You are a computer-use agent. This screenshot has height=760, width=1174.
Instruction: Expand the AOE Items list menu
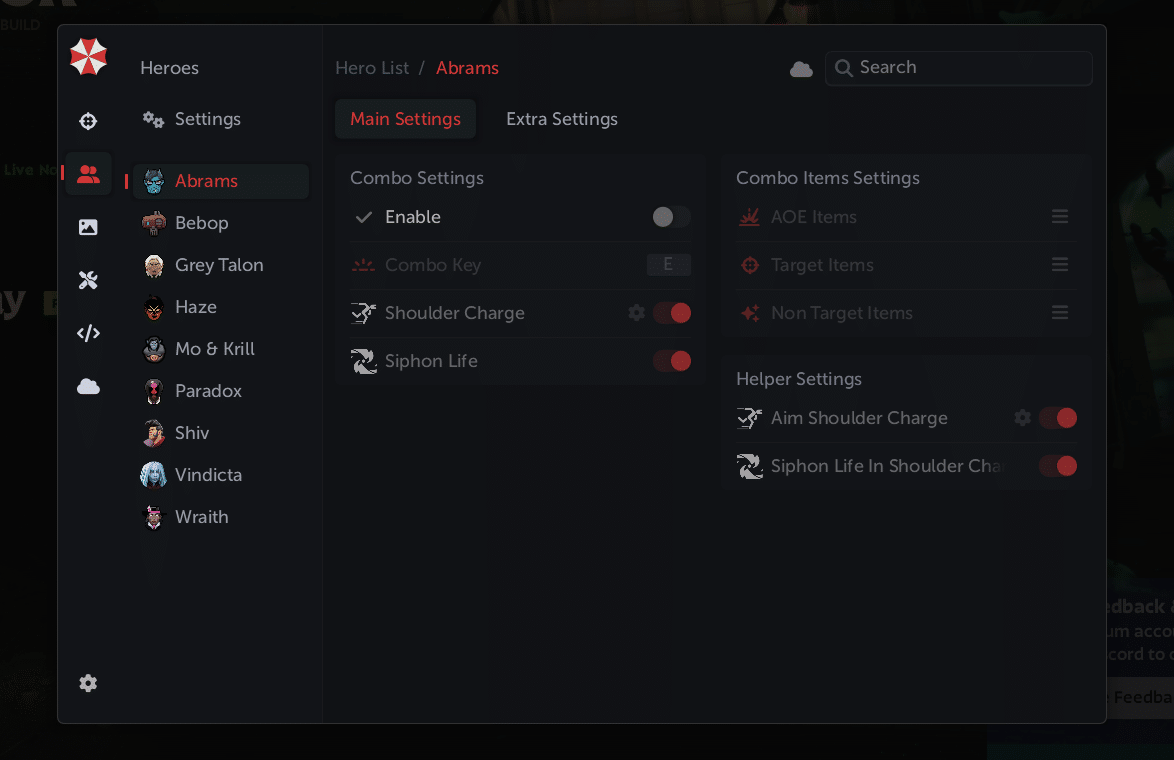[x=1060, y=217]
